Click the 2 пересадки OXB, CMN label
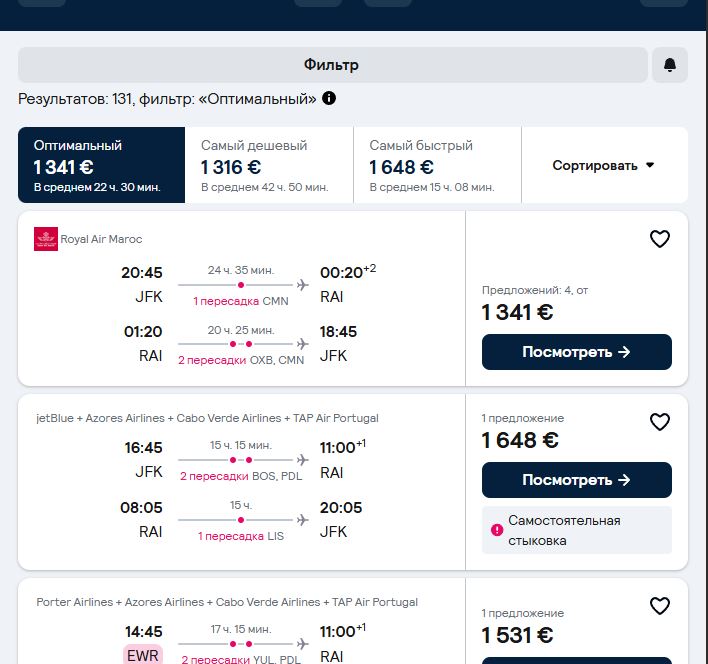The height and width of the screenshot is (664, 708). click(241, 360)
